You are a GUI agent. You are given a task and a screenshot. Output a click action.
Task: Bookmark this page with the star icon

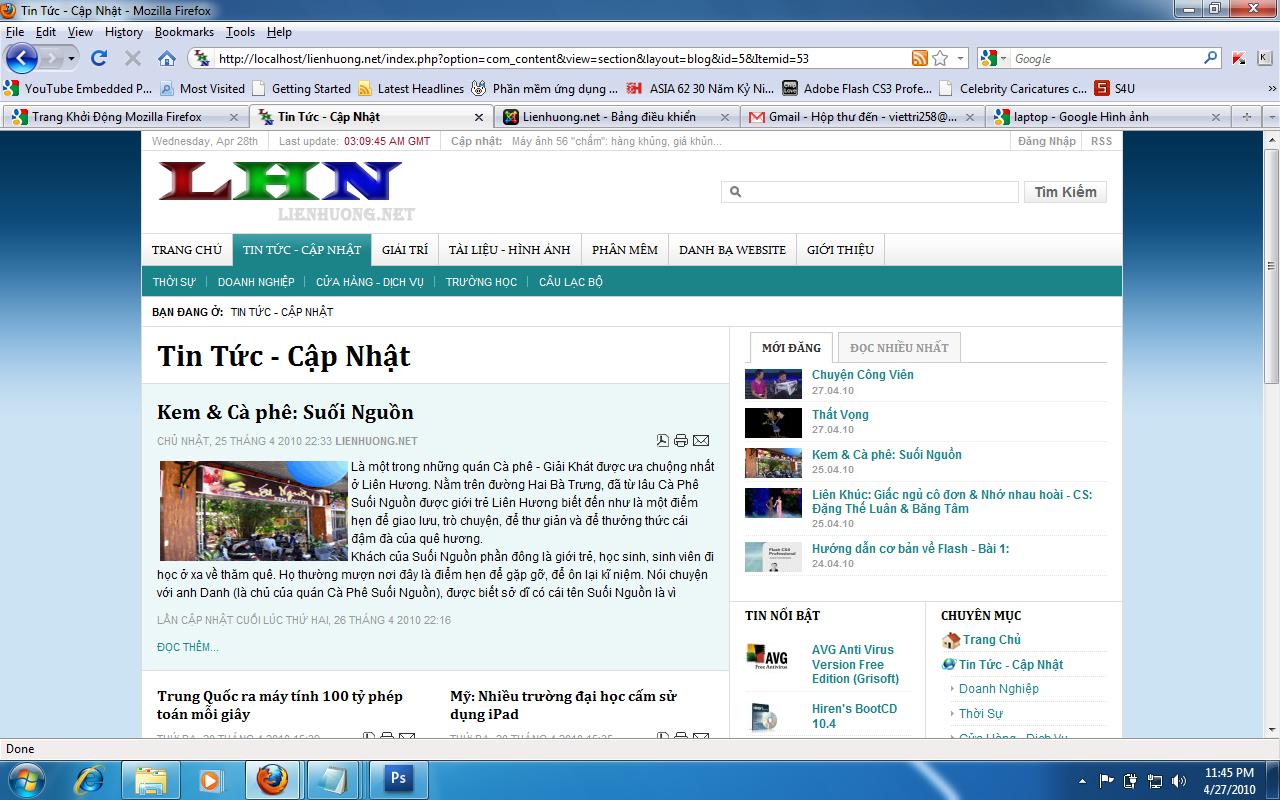(x=940, y=59)
